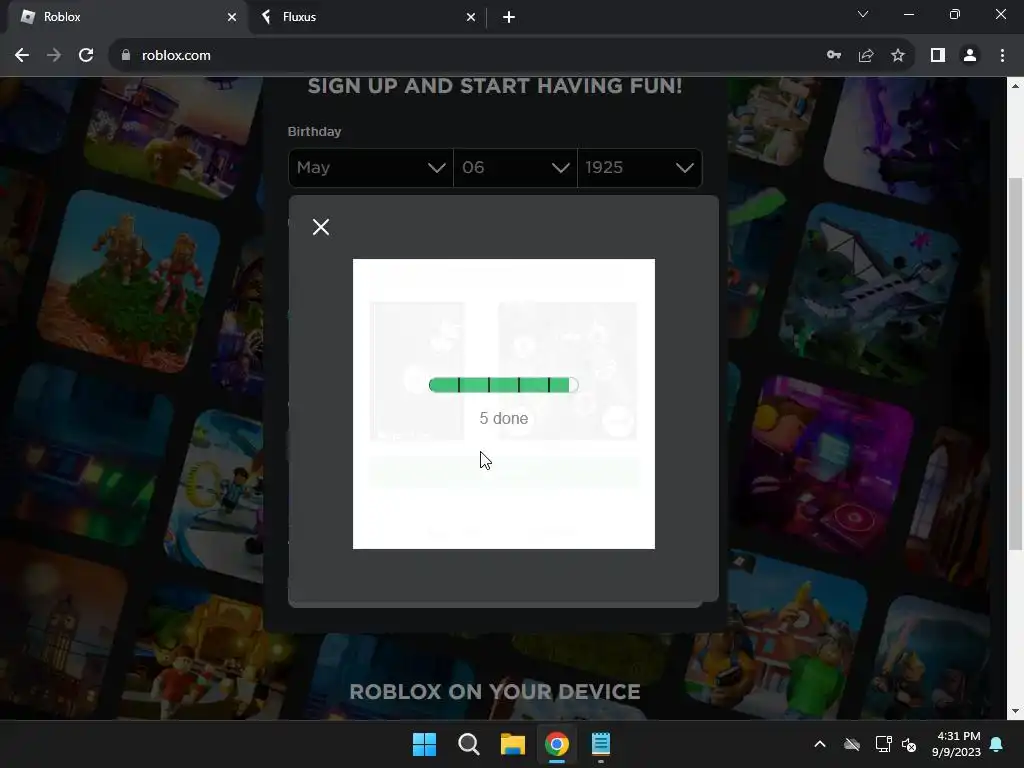1024x768 pixels.
Task: Go forward to the next page
Action: [x=54, y=56]
